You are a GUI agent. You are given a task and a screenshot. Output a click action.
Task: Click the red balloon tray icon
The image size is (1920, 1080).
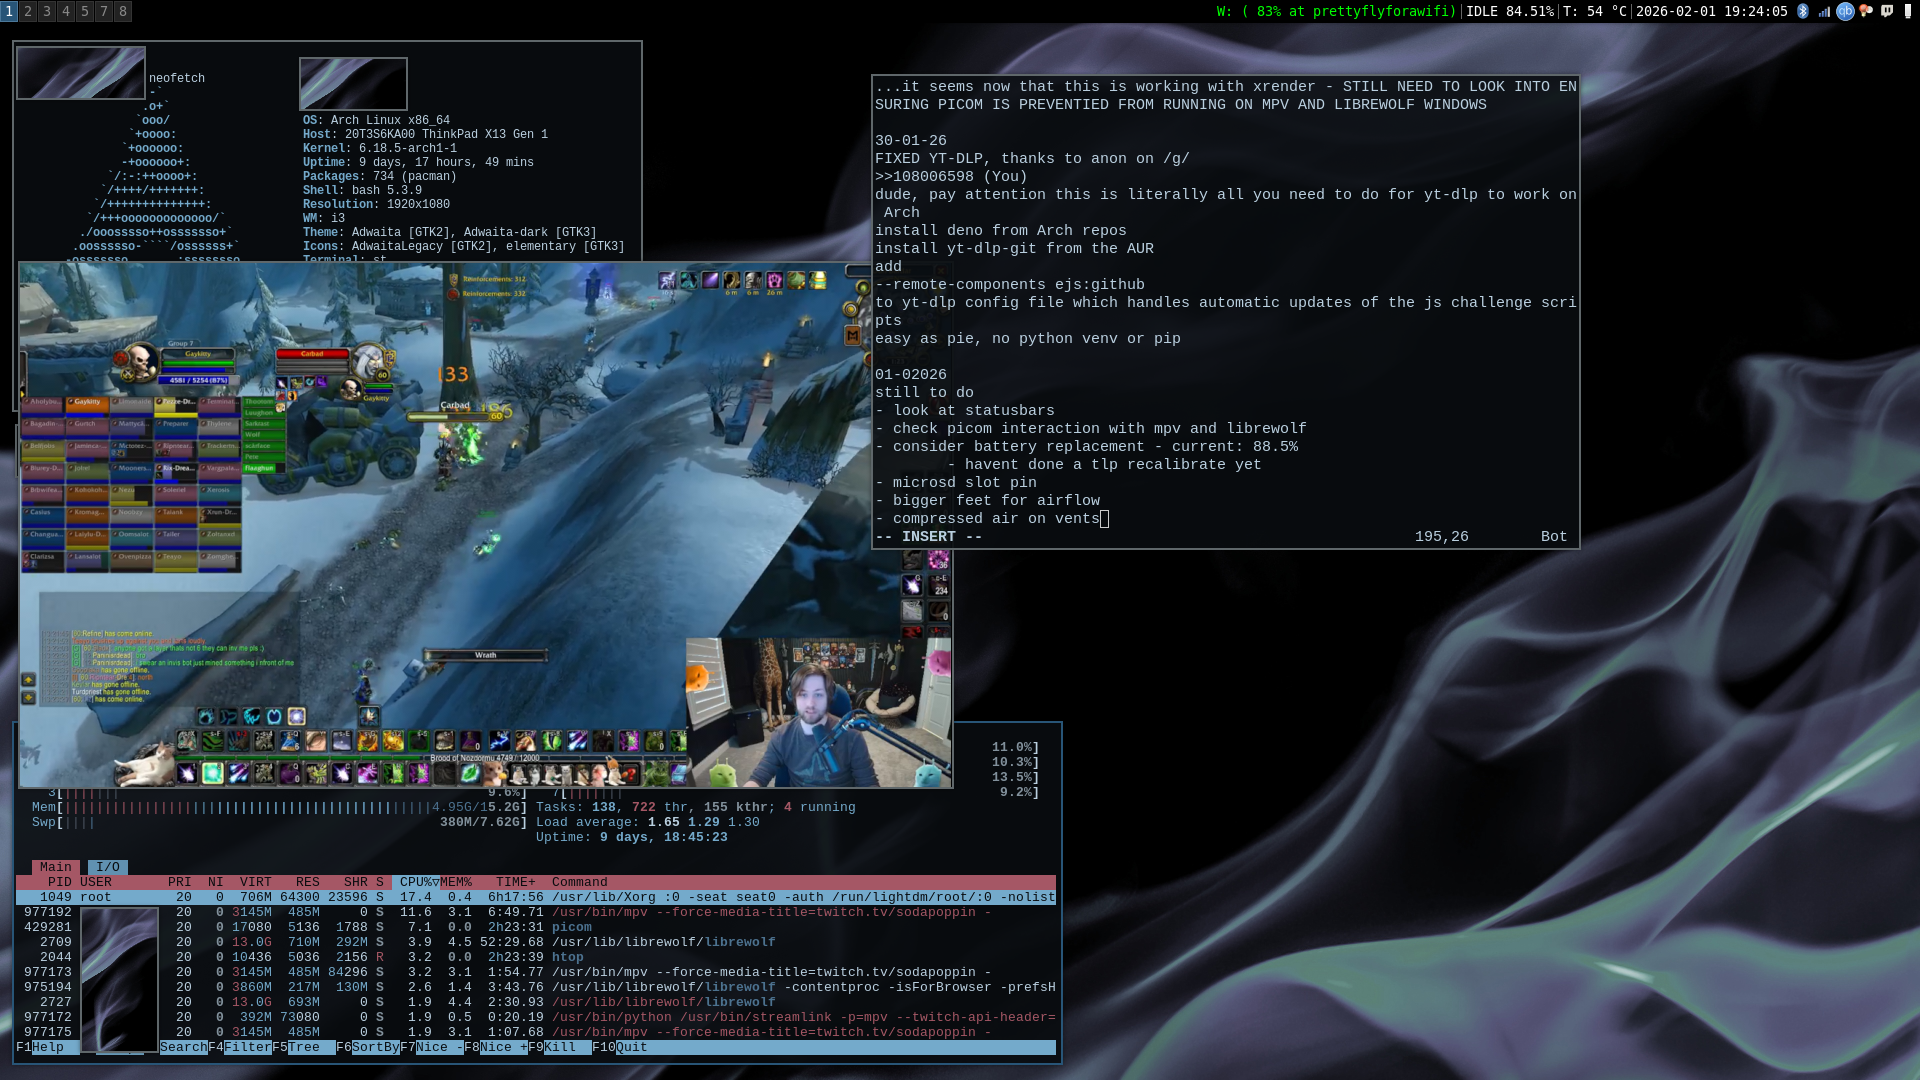point(1866,11)
